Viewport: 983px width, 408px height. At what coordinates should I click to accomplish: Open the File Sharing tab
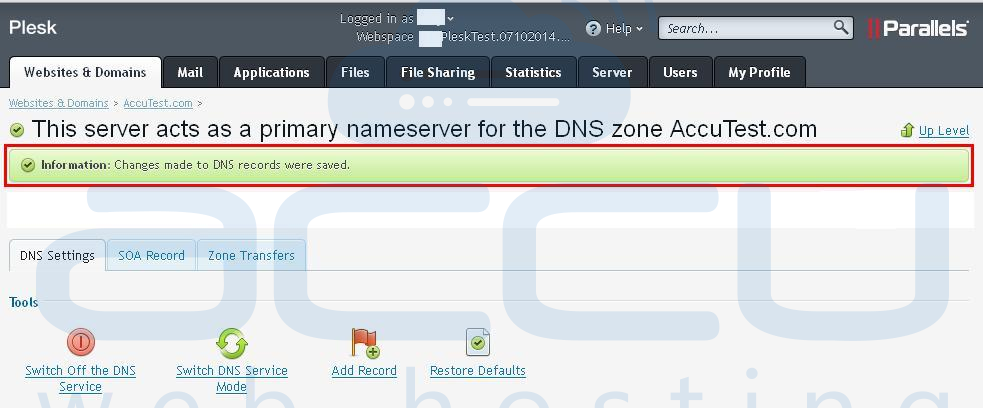438,73
